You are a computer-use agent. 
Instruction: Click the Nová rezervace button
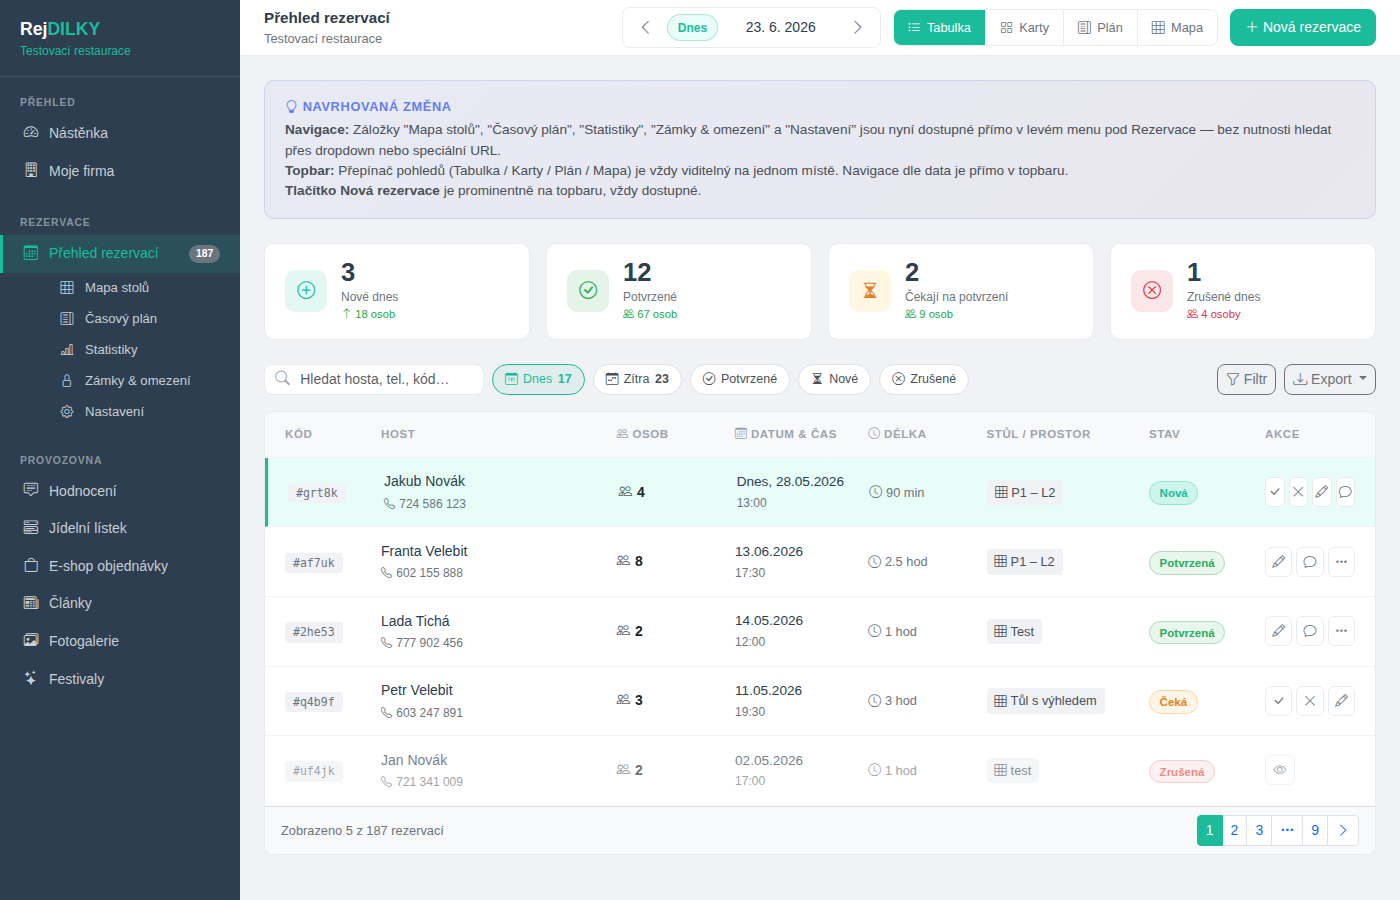[1303, 28]
